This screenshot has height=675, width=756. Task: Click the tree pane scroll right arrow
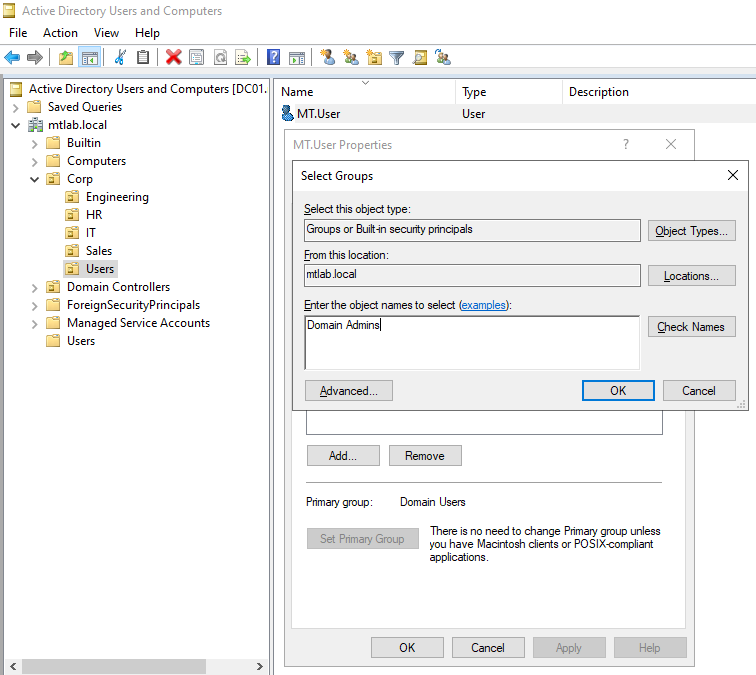click(x=260, y=666)
